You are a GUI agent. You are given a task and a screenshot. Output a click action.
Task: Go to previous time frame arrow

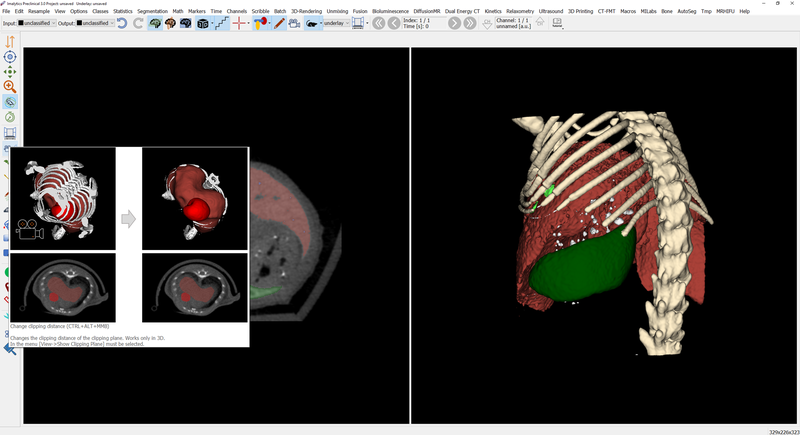(x=394, y=23)
